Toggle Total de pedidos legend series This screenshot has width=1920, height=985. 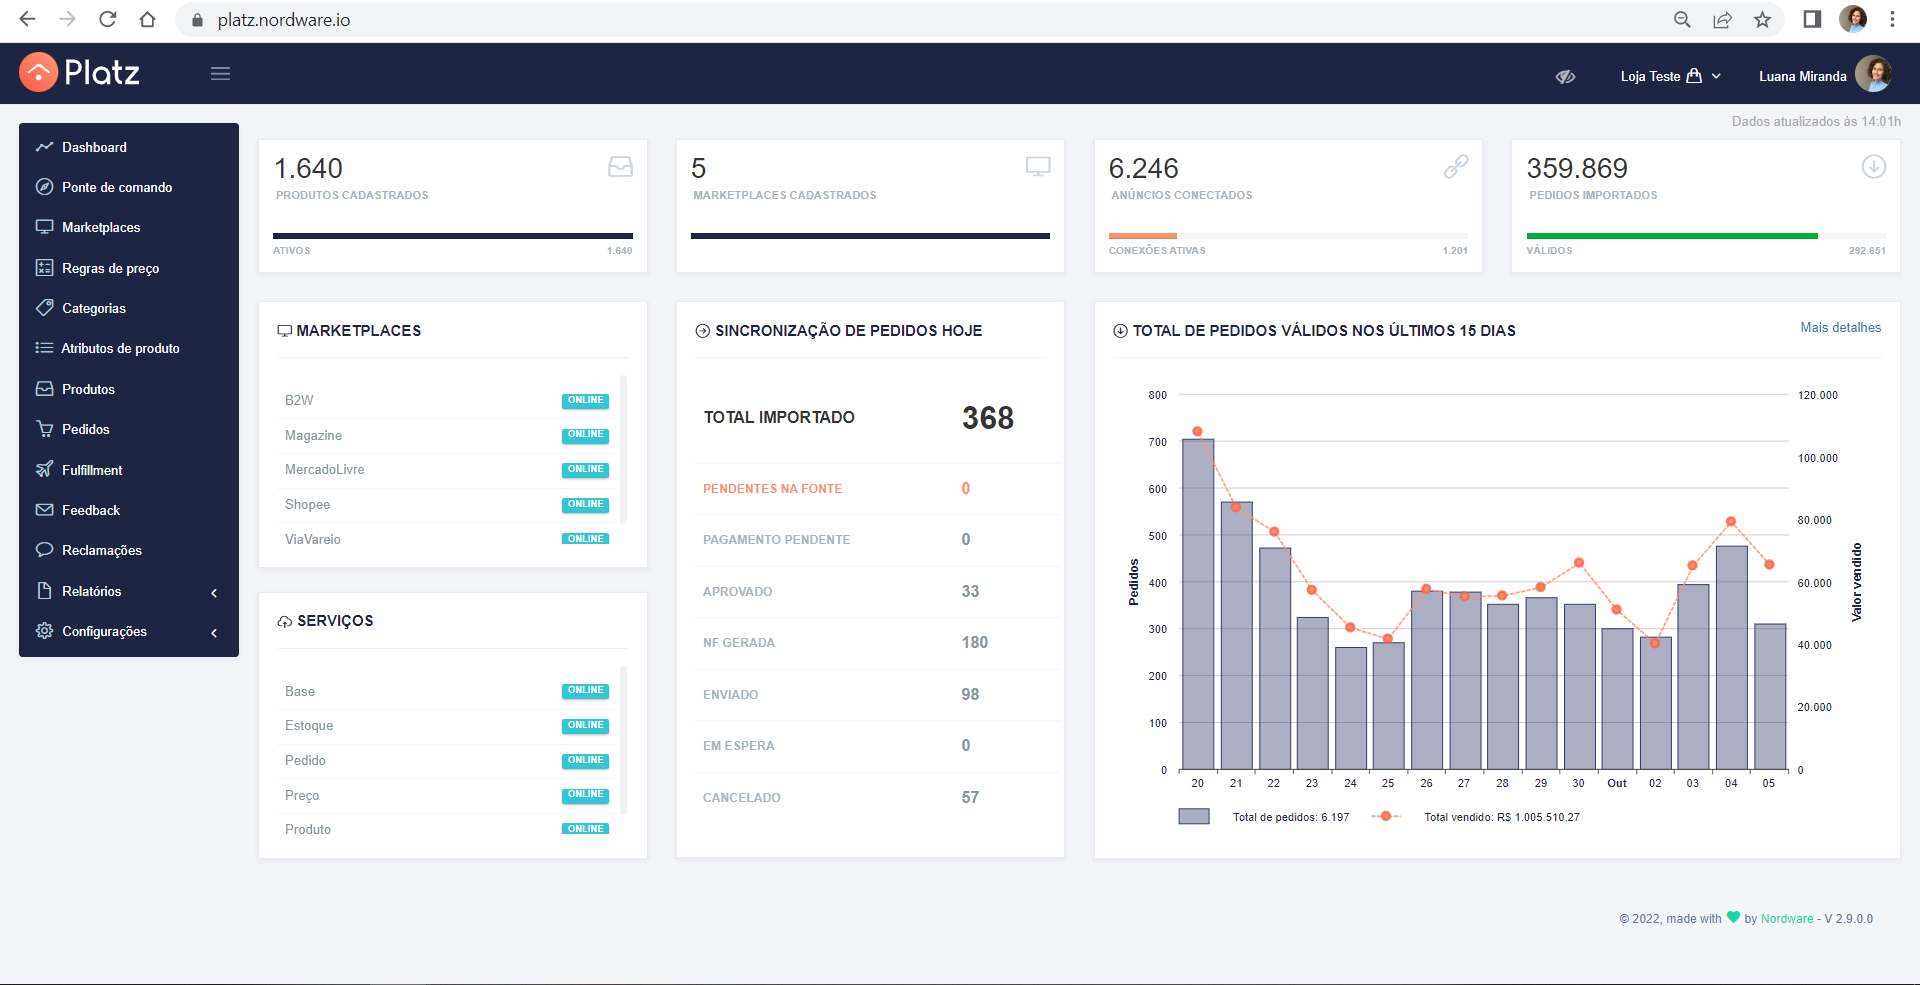coord(1264,817)
